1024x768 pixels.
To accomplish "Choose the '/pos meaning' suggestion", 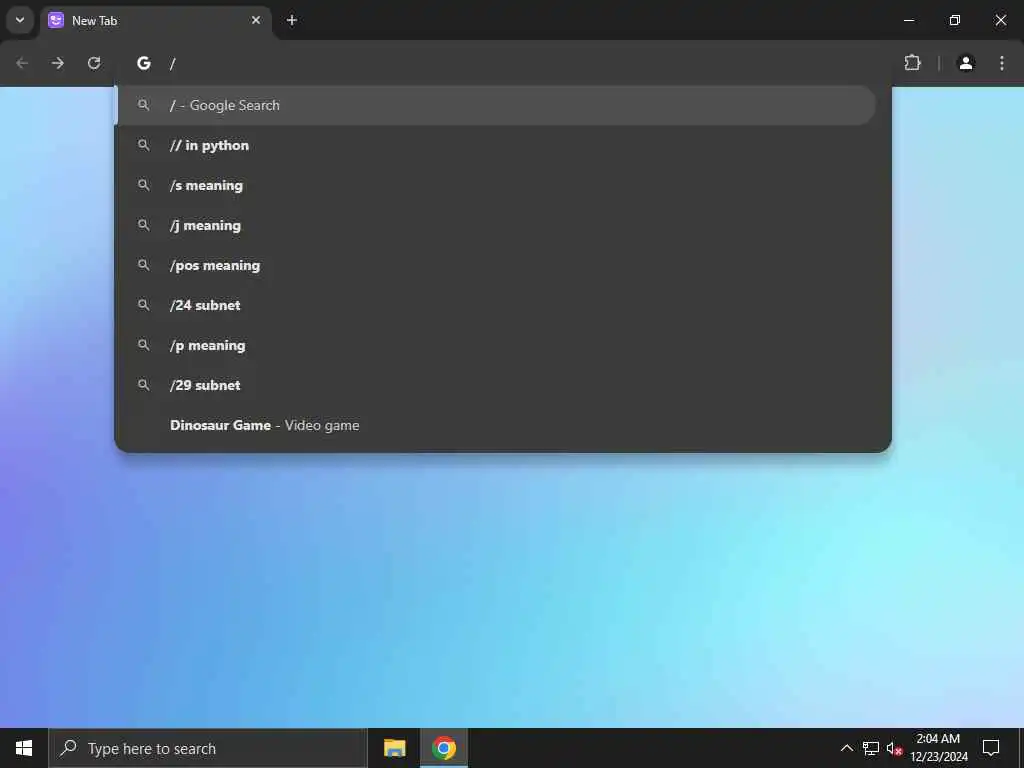I will click(x=496, y=265).
